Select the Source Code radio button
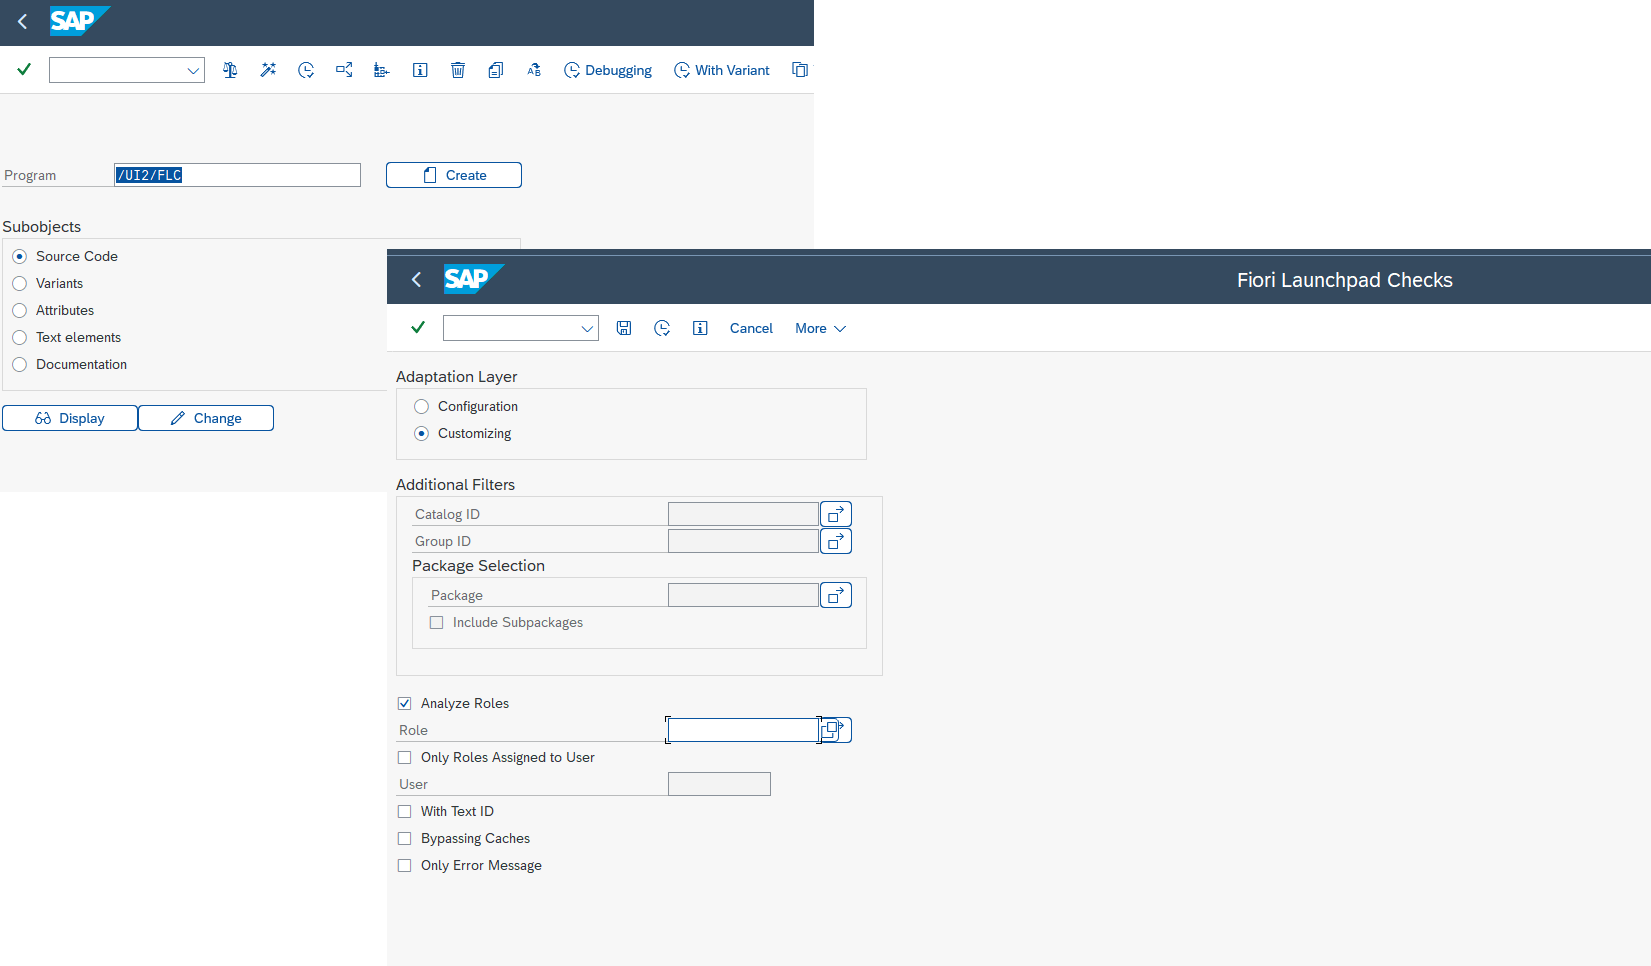The width and height of the screenshot is (1651, 966). (20, 256)
